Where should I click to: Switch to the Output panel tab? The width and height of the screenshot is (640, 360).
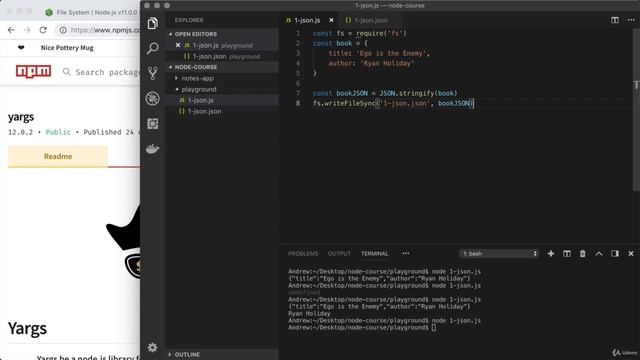(x=339, y=253)
